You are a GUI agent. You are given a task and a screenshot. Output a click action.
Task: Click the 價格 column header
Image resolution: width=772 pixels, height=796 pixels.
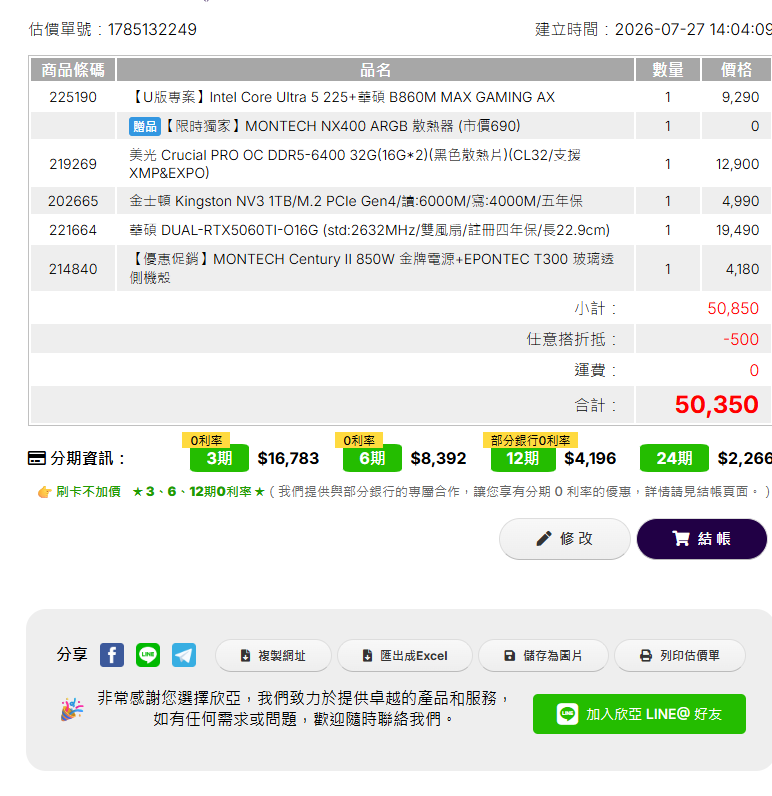click(x=736, y=70)
